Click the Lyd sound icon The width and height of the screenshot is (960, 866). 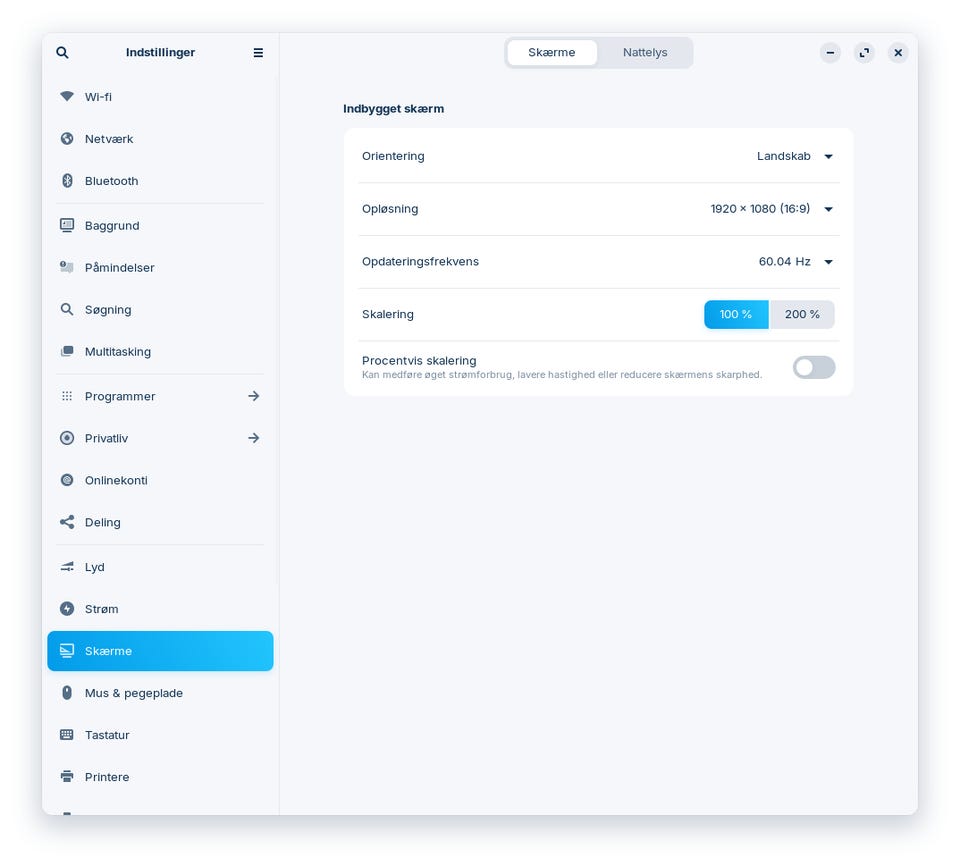tap(67, 567)
